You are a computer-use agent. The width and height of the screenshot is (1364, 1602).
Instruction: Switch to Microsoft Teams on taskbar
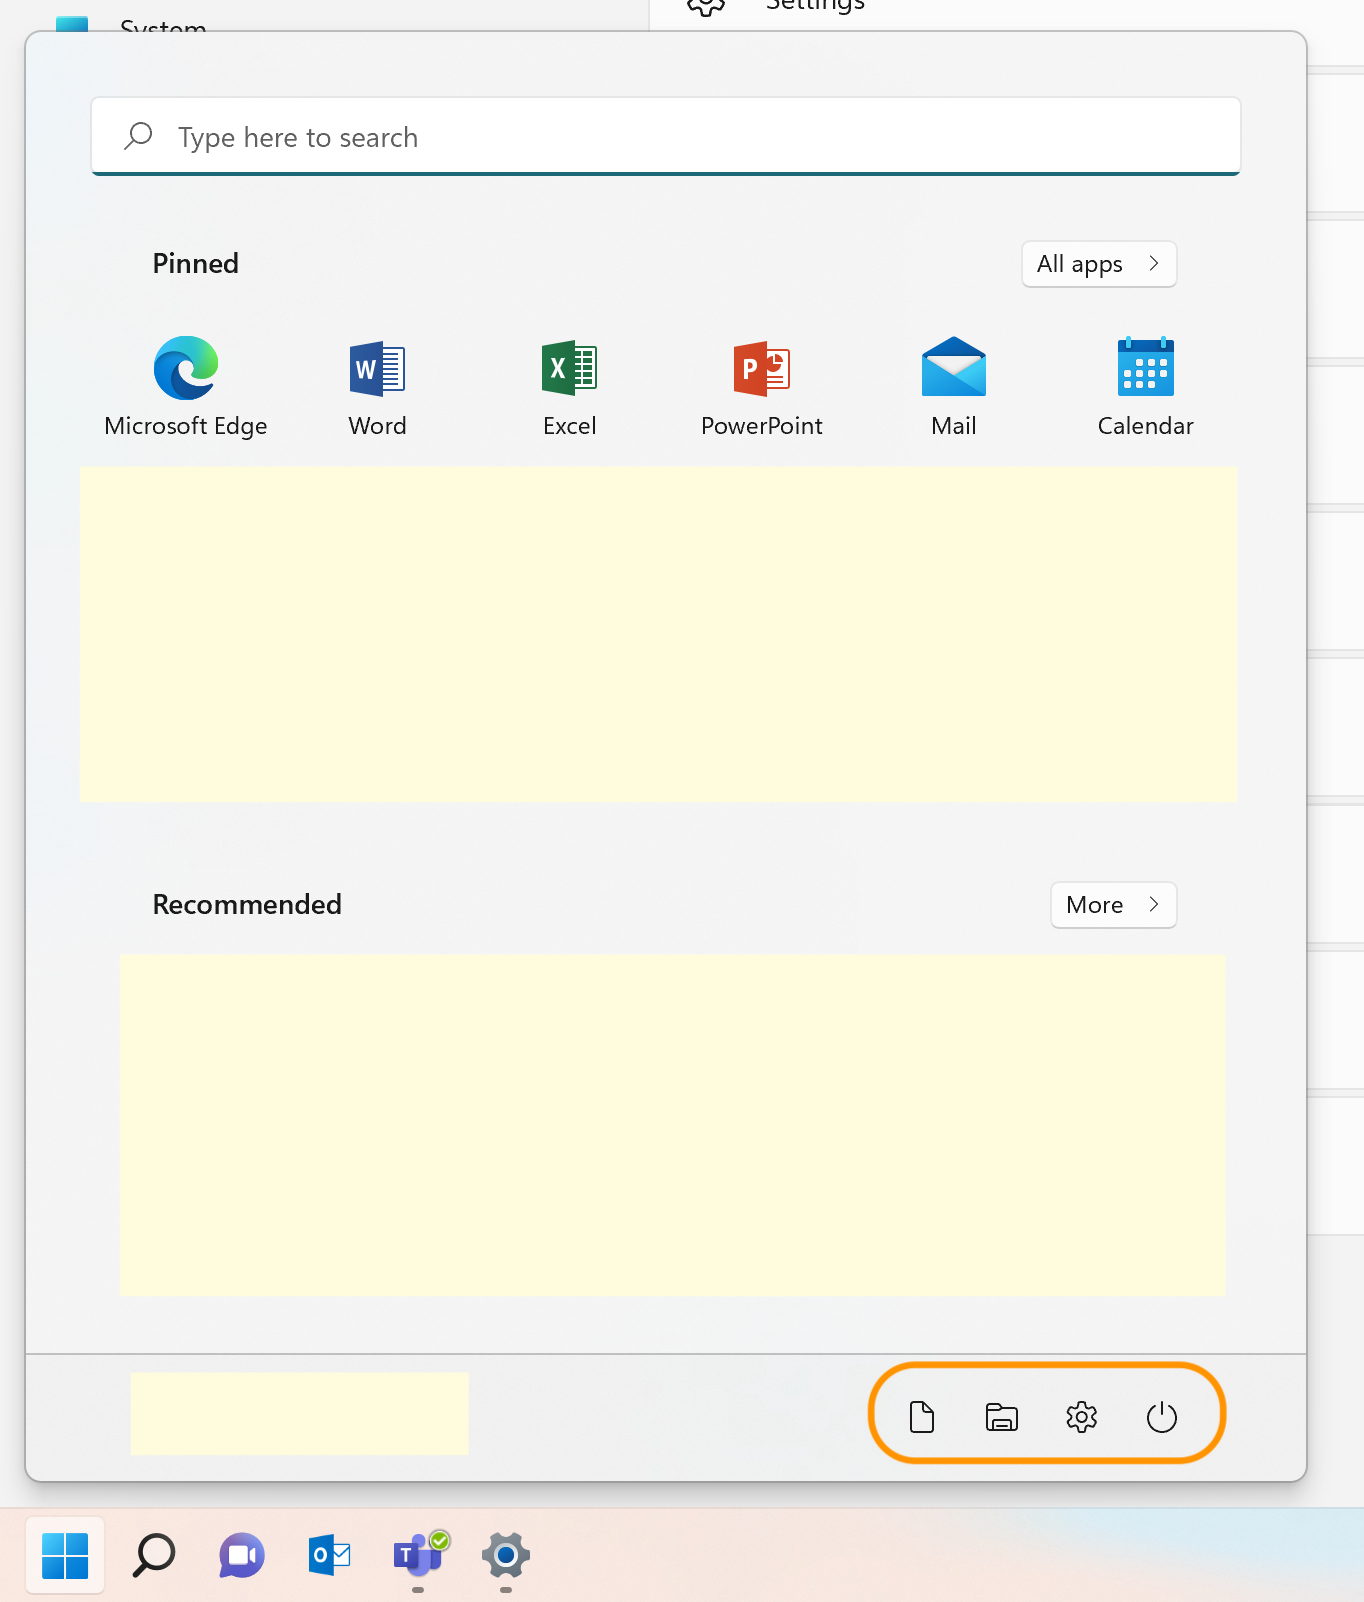(x=418, y=1555)
